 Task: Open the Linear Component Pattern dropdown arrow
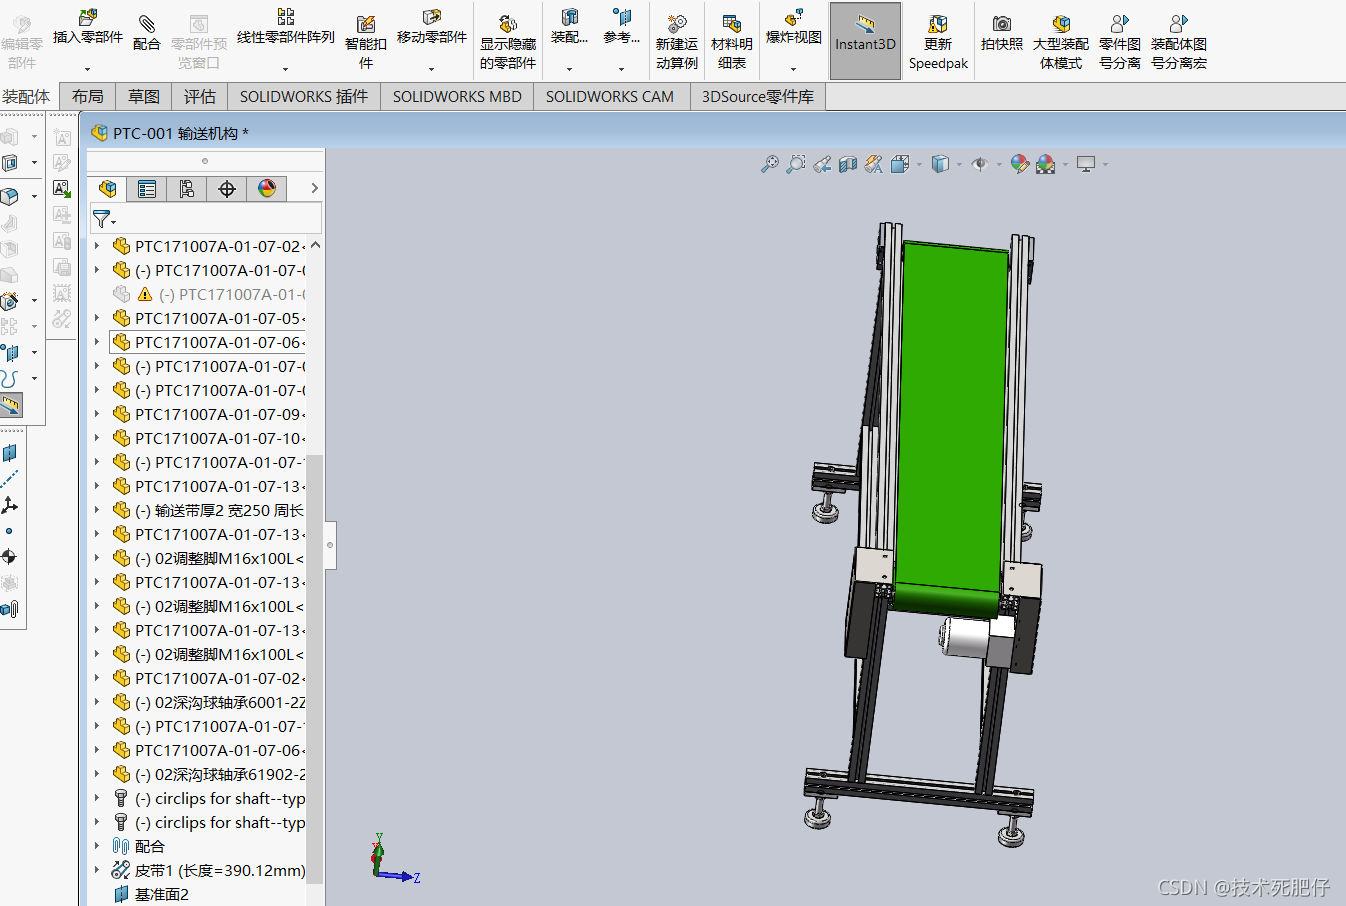[x=285, y=69]
